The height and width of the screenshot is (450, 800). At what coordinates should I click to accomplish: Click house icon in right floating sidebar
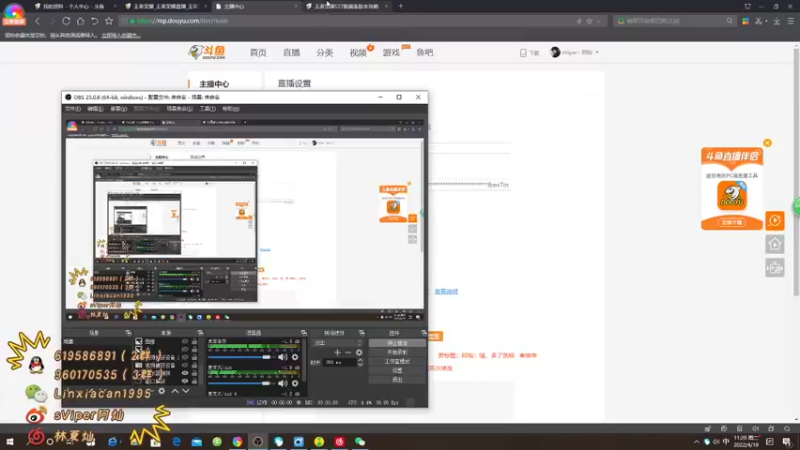[774, 244]
